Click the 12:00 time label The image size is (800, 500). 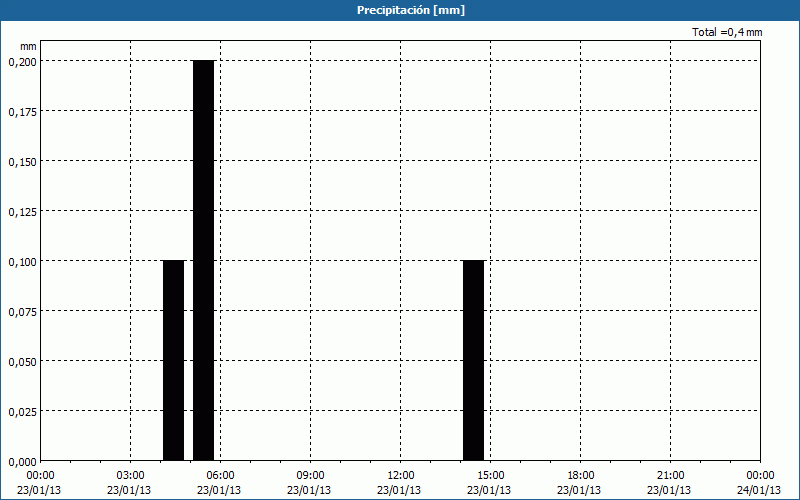401,476
